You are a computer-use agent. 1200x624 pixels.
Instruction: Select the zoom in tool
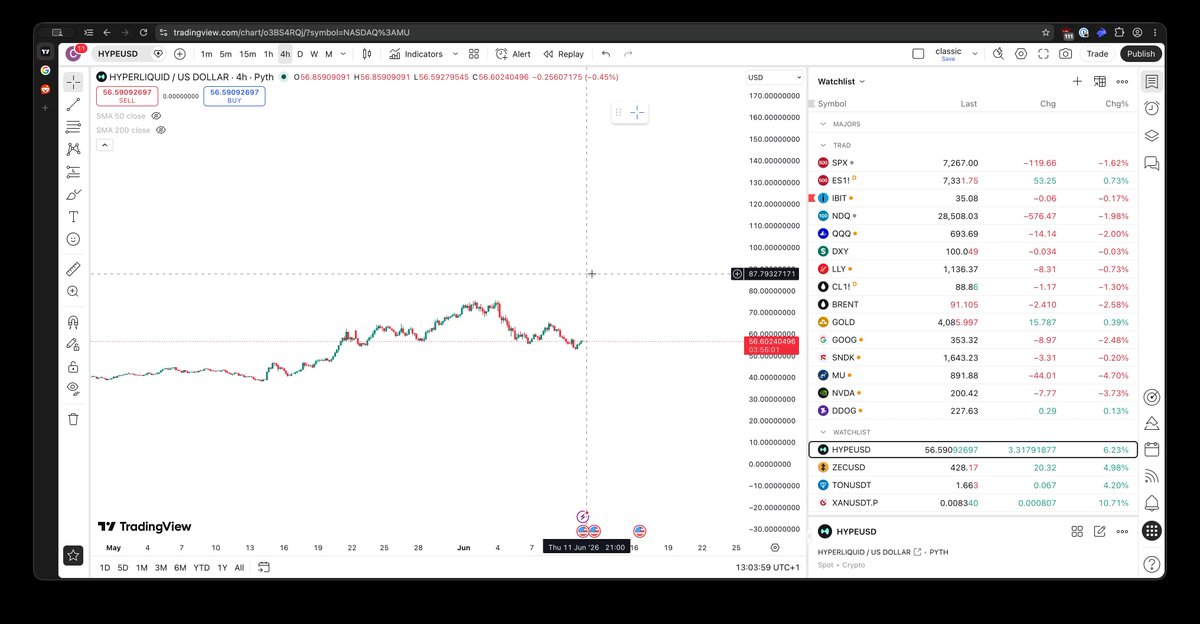click(73, 291)
